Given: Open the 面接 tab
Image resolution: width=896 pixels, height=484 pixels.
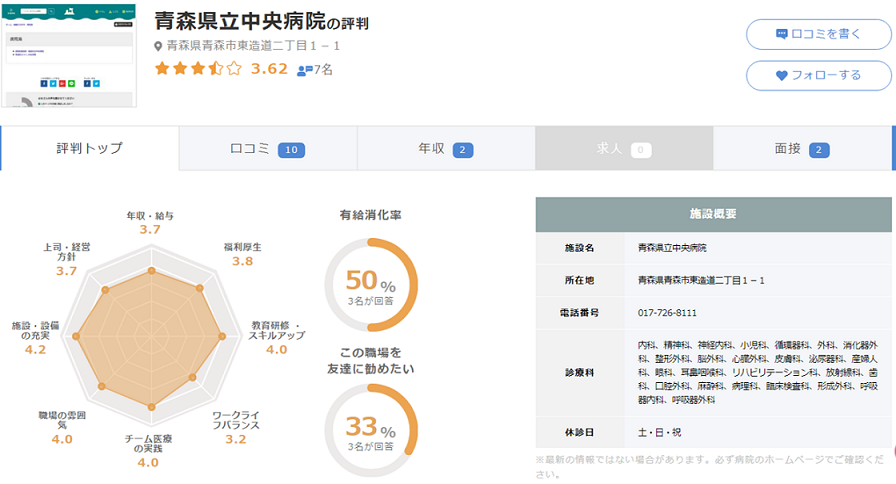Looking at the screenshot, I should point(802,149).
